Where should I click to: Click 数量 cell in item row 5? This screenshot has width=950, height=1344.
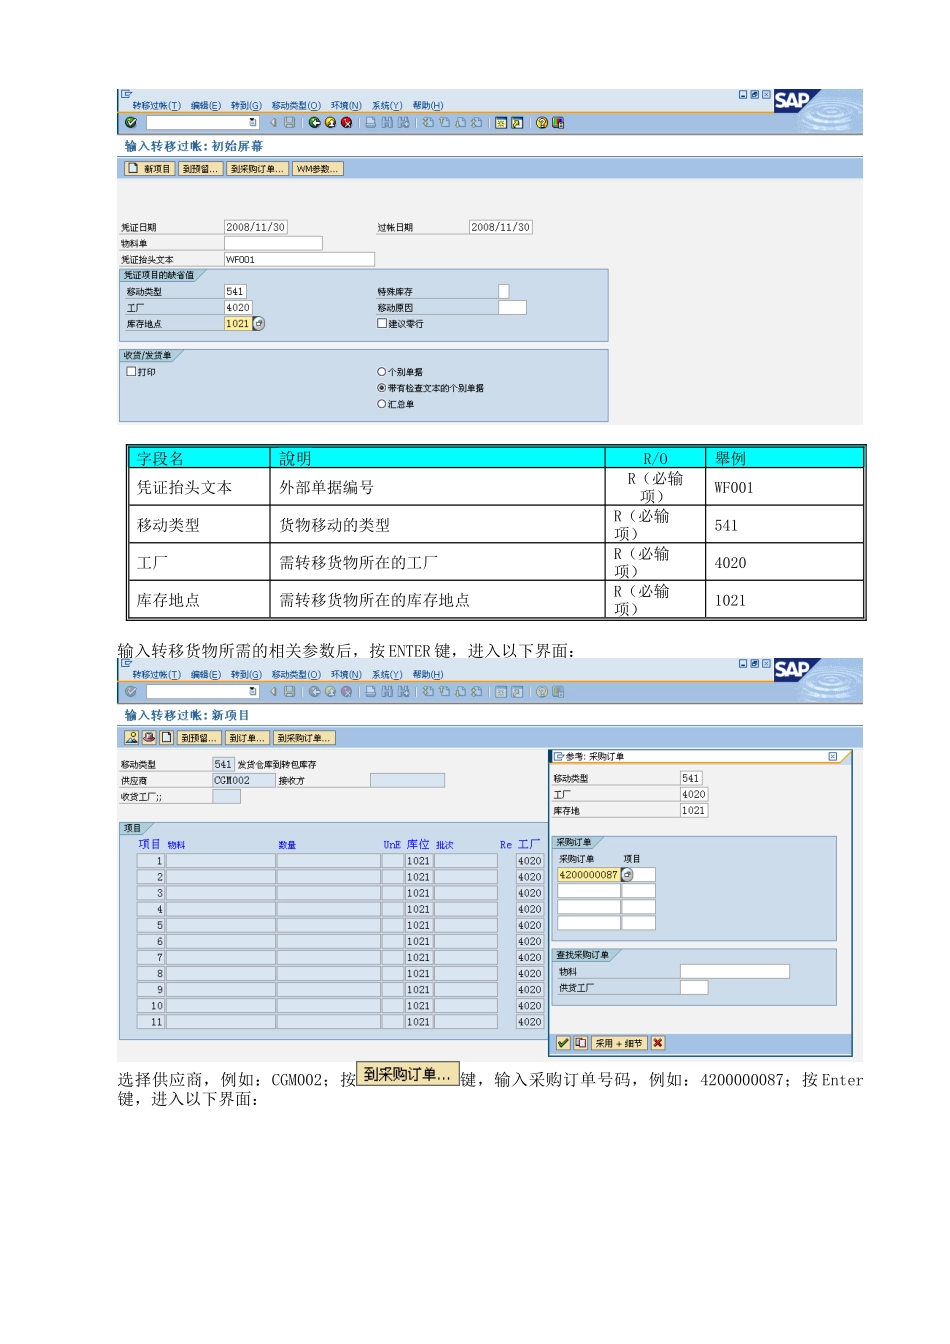328,925
